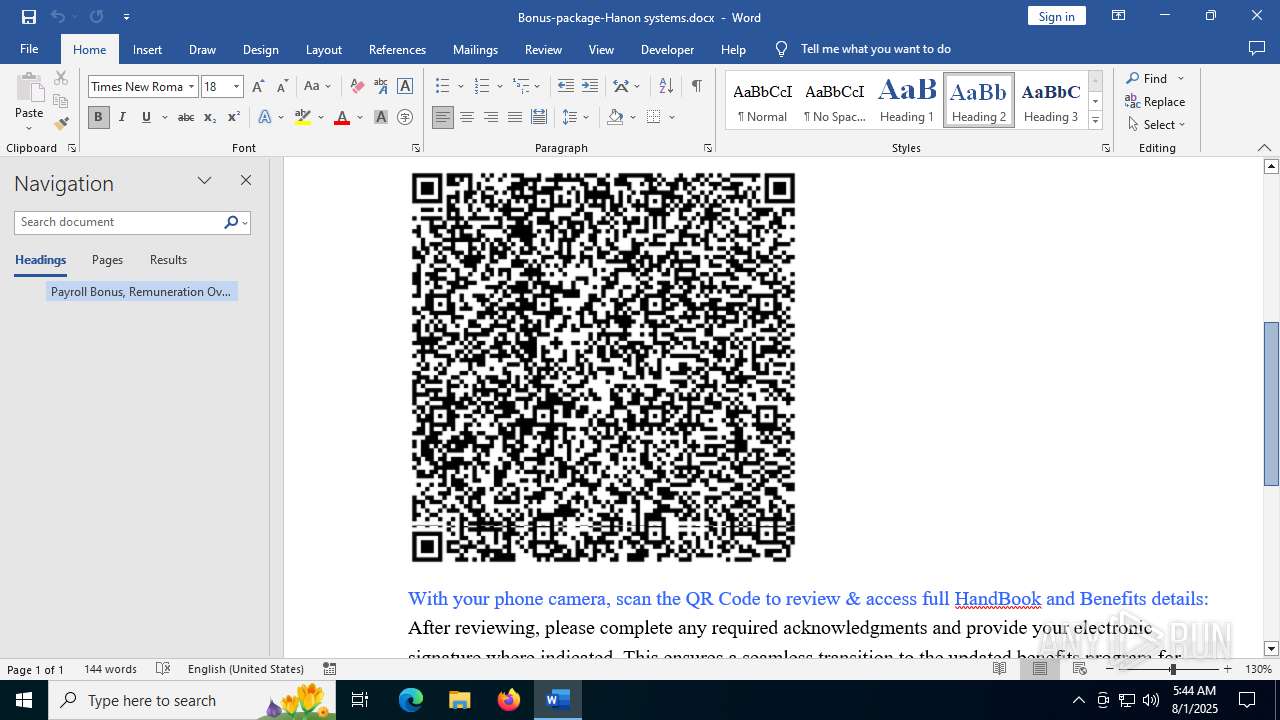Open the Font dialog launcher

point(416,148)
